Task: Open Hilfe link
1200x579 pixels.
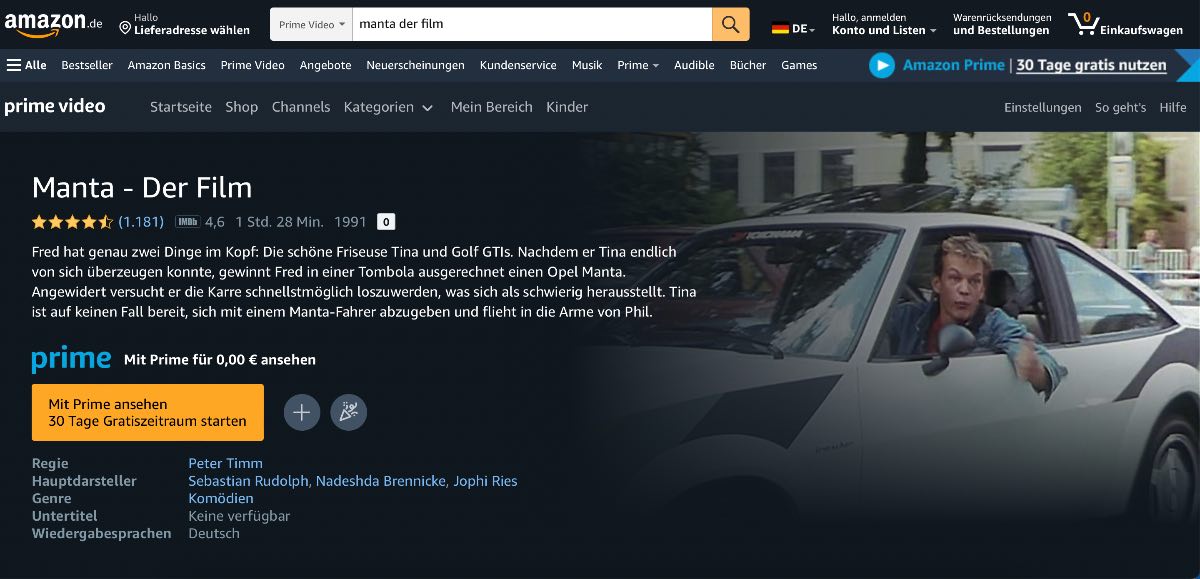Action: (x=1173, y=107)
